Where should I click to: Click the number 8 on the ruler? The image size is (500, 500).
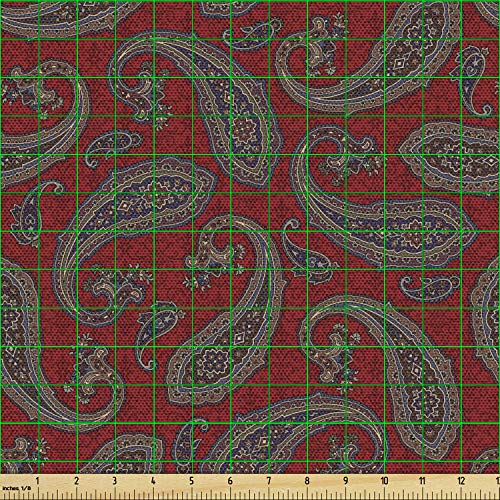(x=307, y=481)
